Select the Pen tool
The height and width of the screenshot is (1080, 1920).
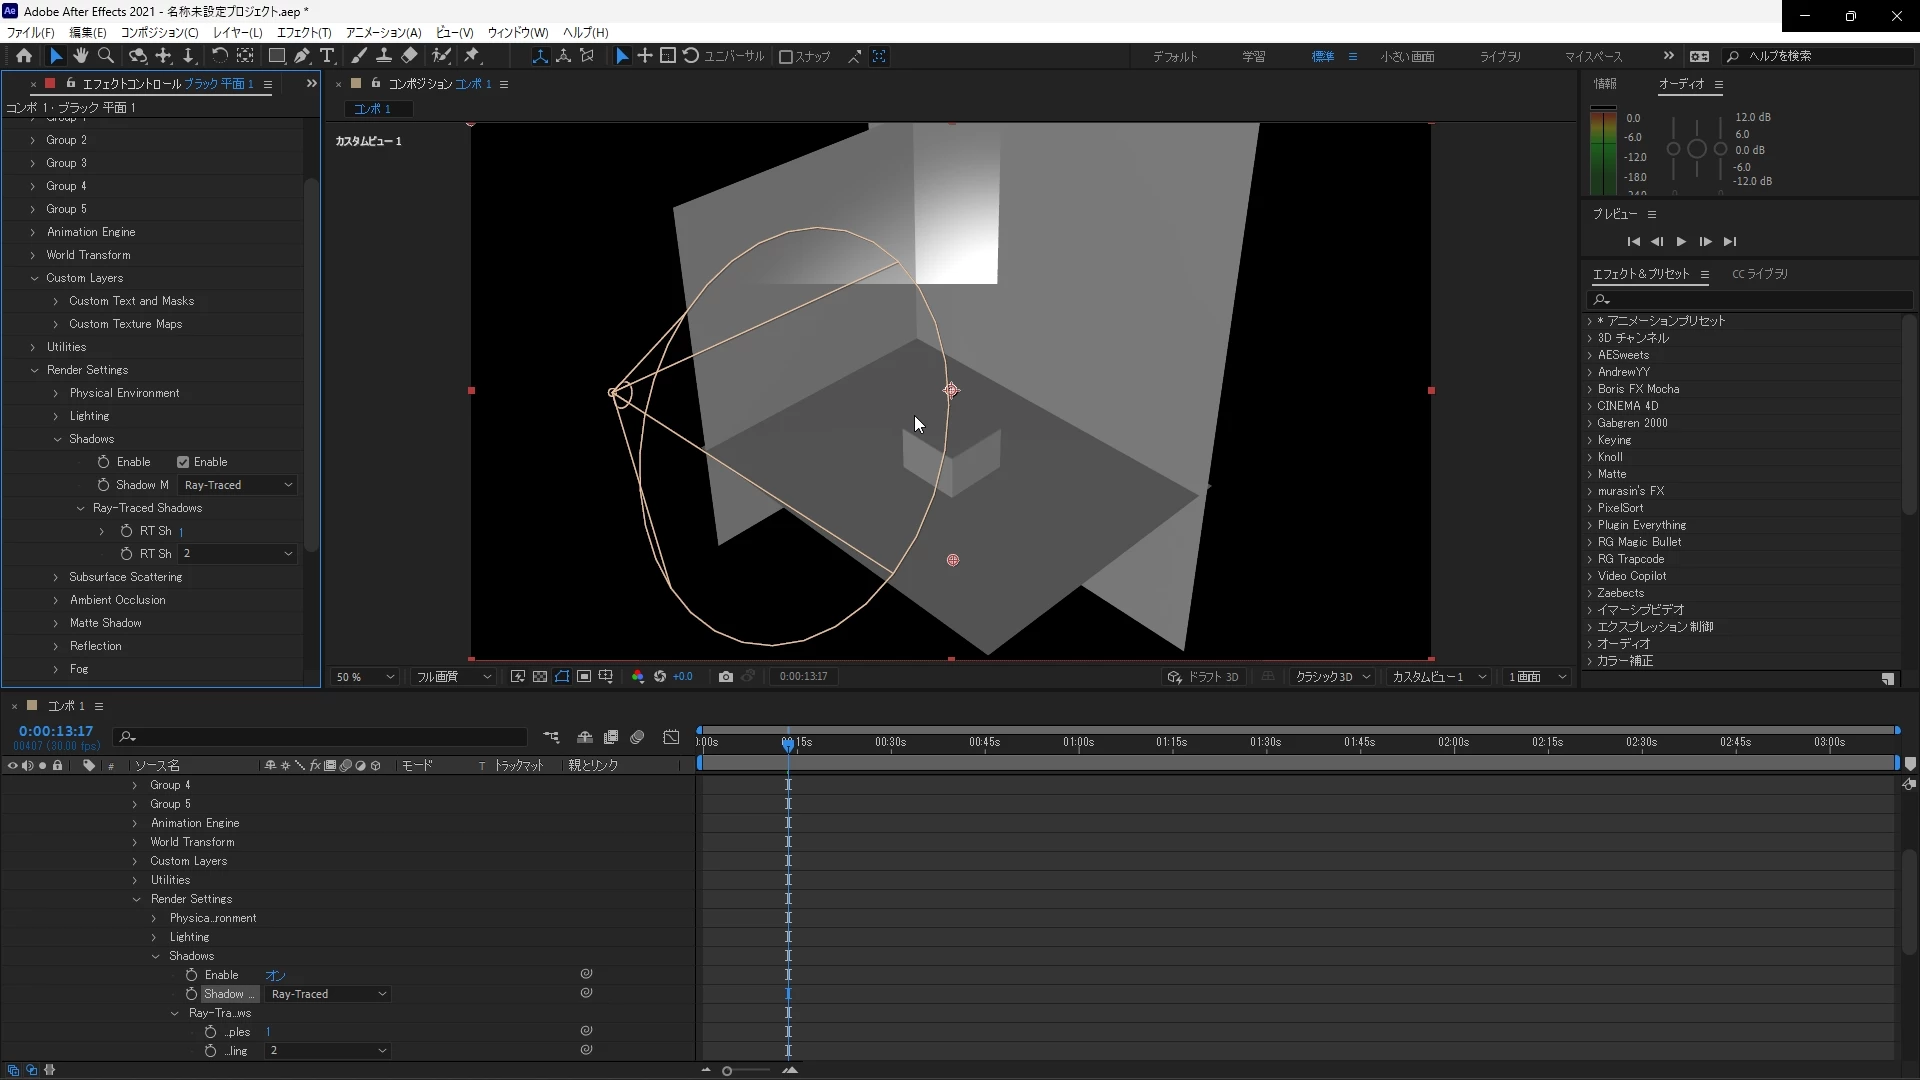point(301,56)
